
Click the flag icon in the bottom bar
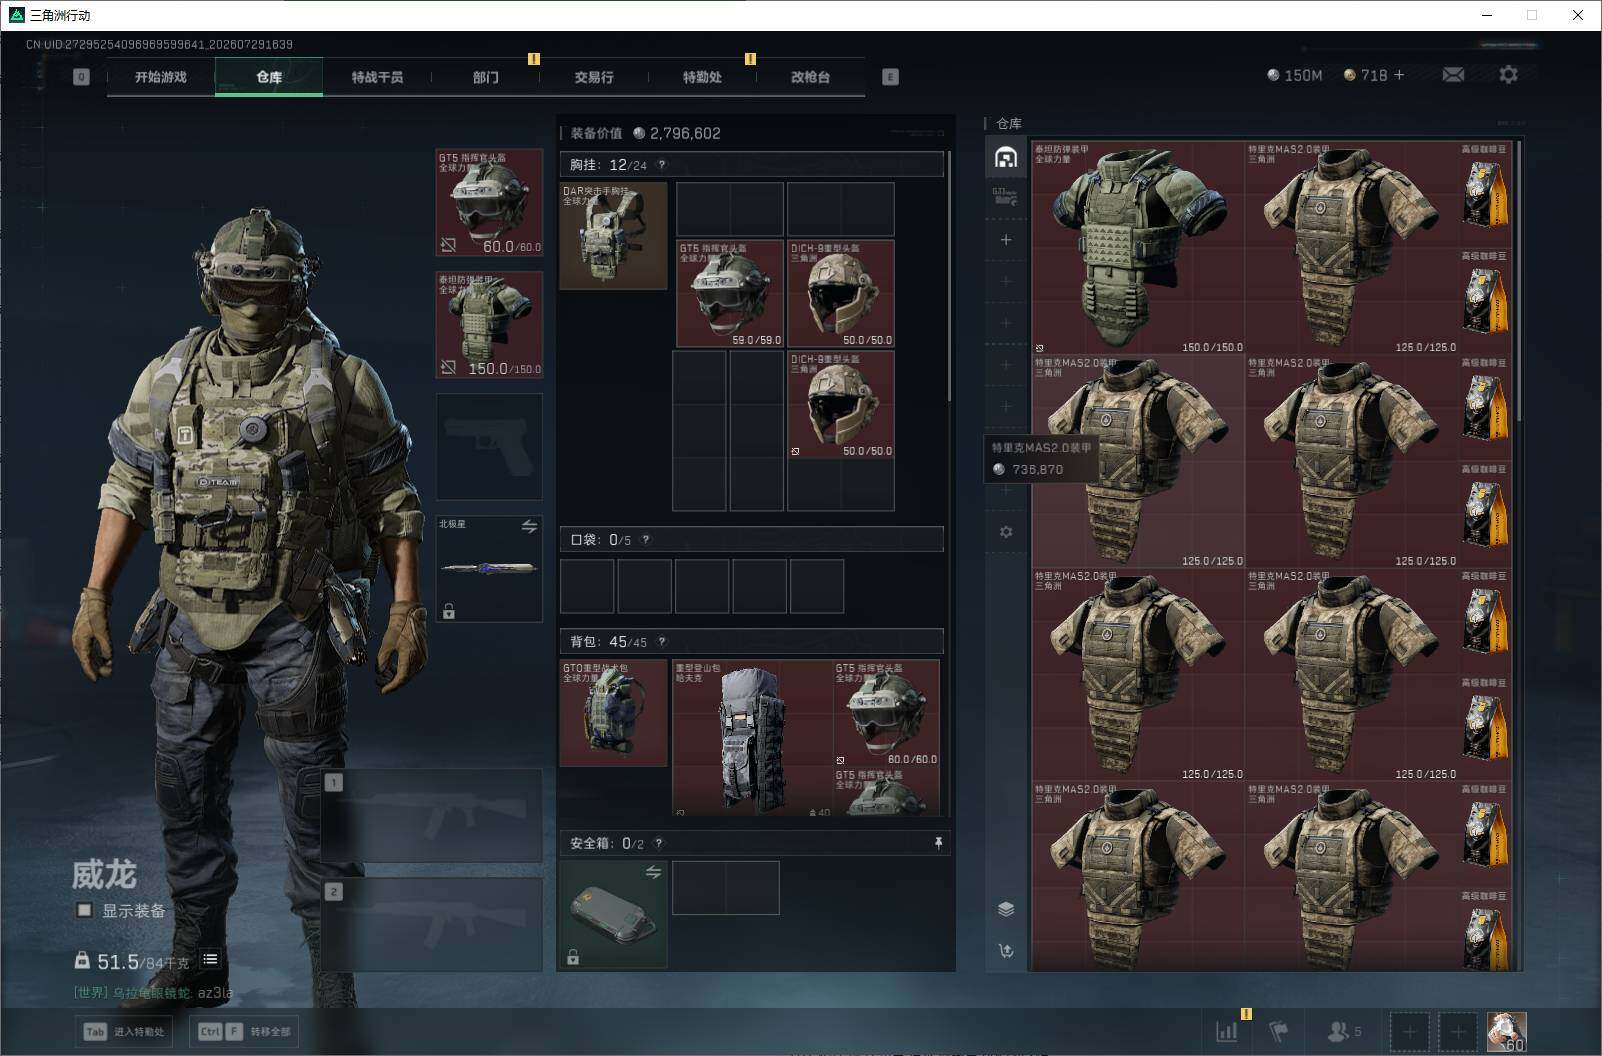(1278, 1031)
